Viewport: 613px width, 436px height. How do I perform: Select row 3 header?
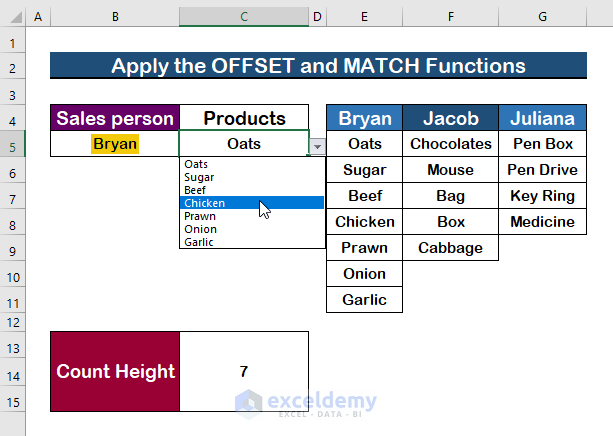(x=13, y=92)
